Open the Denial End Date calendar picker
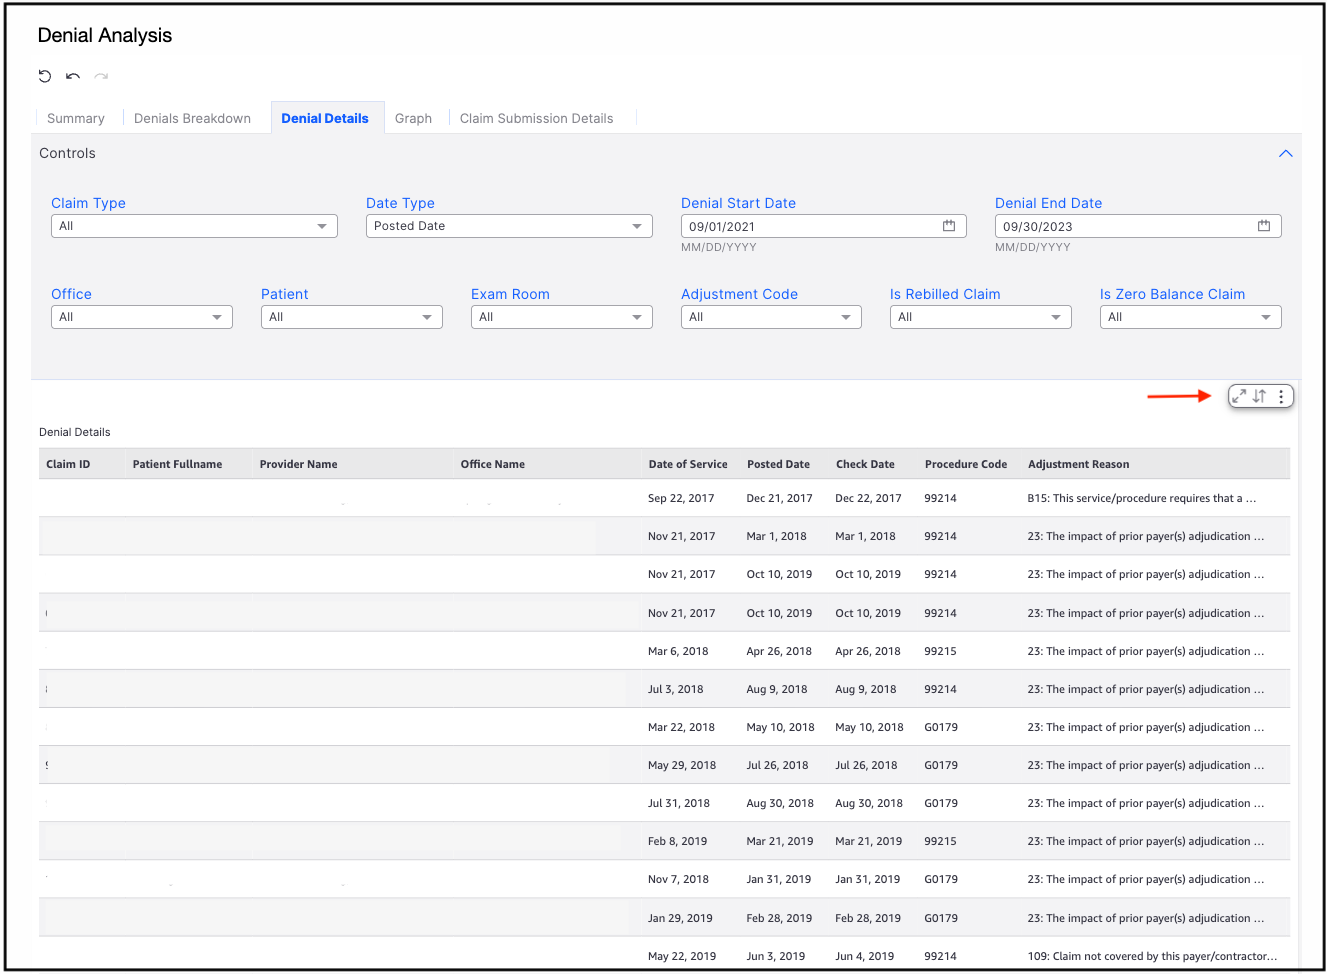Screen dimensions: 1327x974 point(1264,226)
